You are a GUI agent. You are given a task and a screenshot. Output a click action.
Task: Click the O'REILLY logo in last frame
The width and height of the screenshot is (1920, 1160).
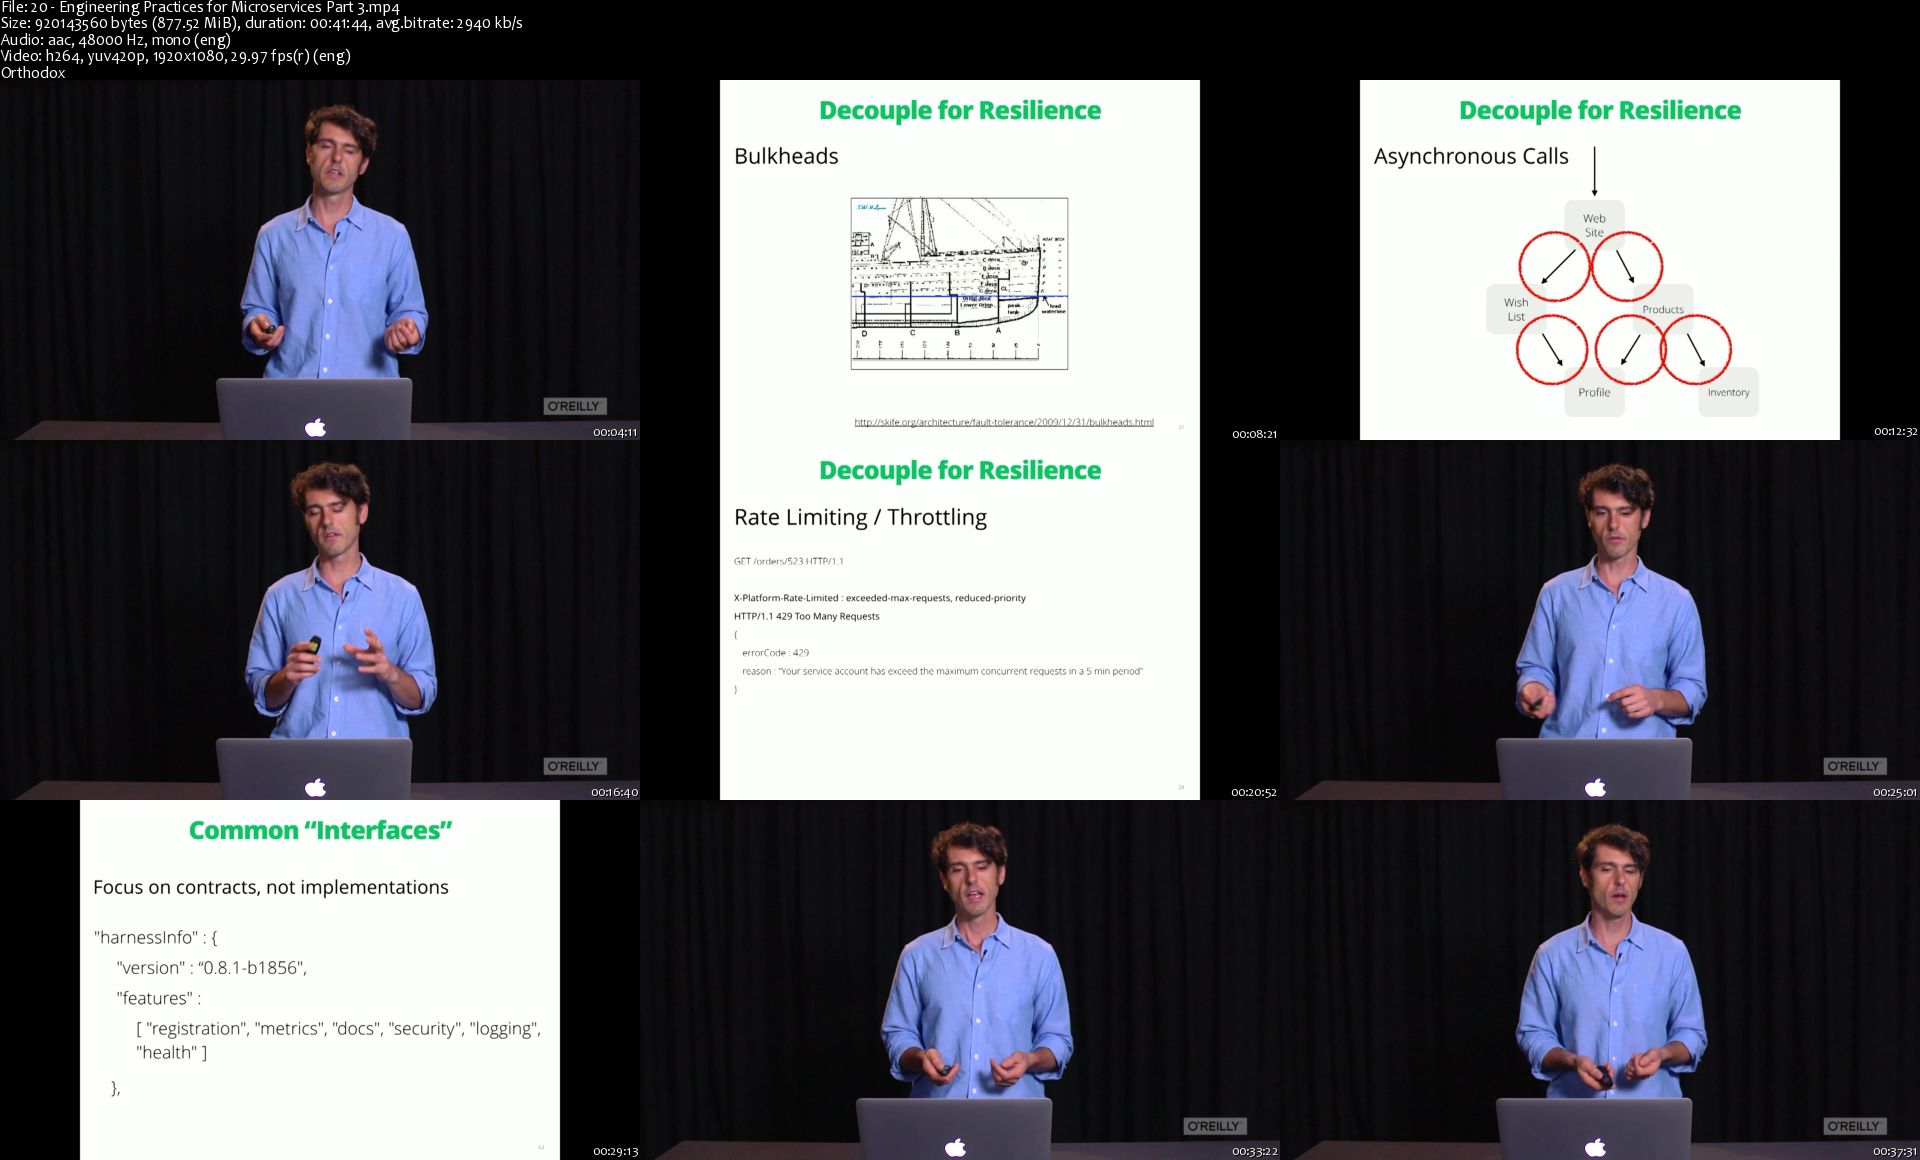pos(1854,1126)
